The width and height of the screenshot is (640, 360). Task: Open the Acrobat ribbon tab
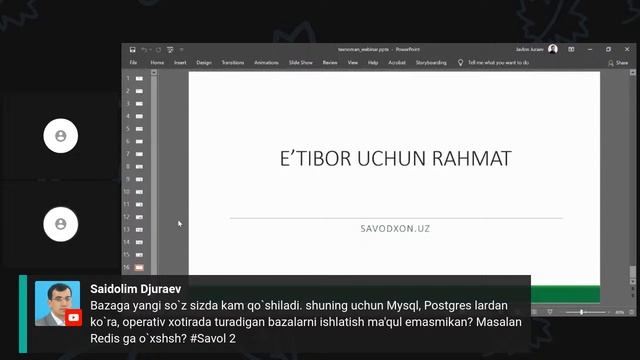[x=397, y=62]
